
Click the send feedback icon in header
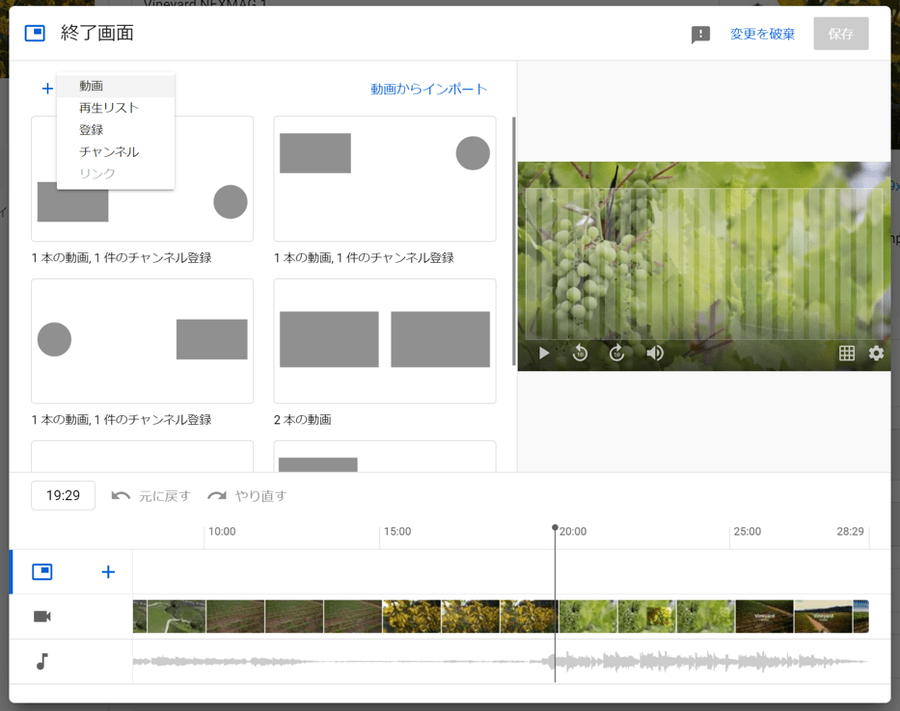(701, 34)
